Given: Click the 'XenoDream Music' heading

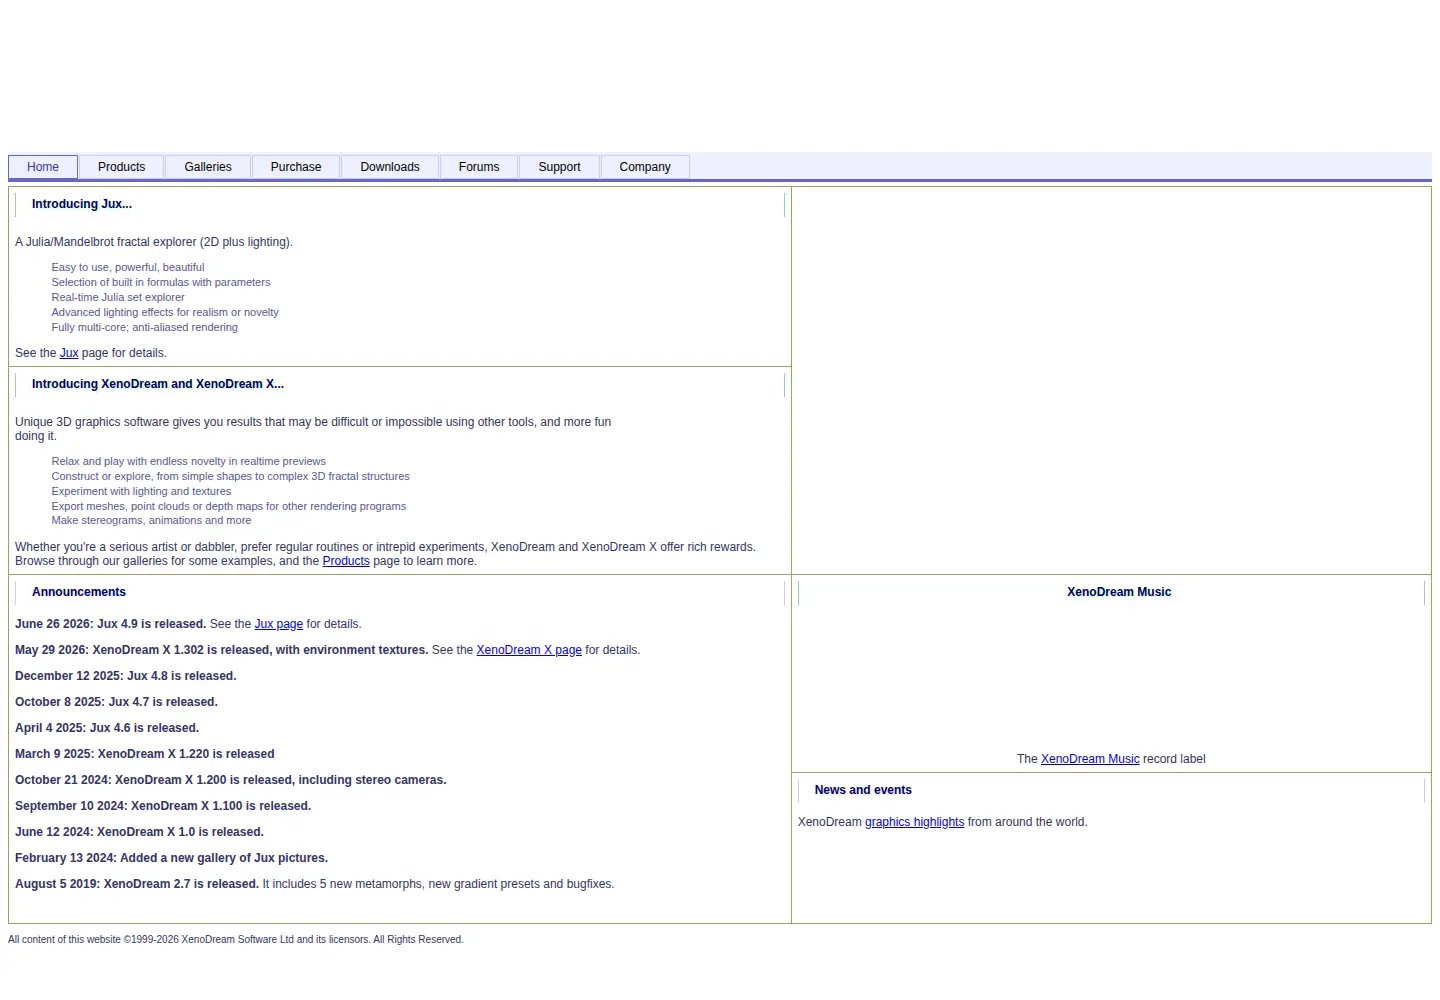Looking at the screenshot, I should point(1119,592).
